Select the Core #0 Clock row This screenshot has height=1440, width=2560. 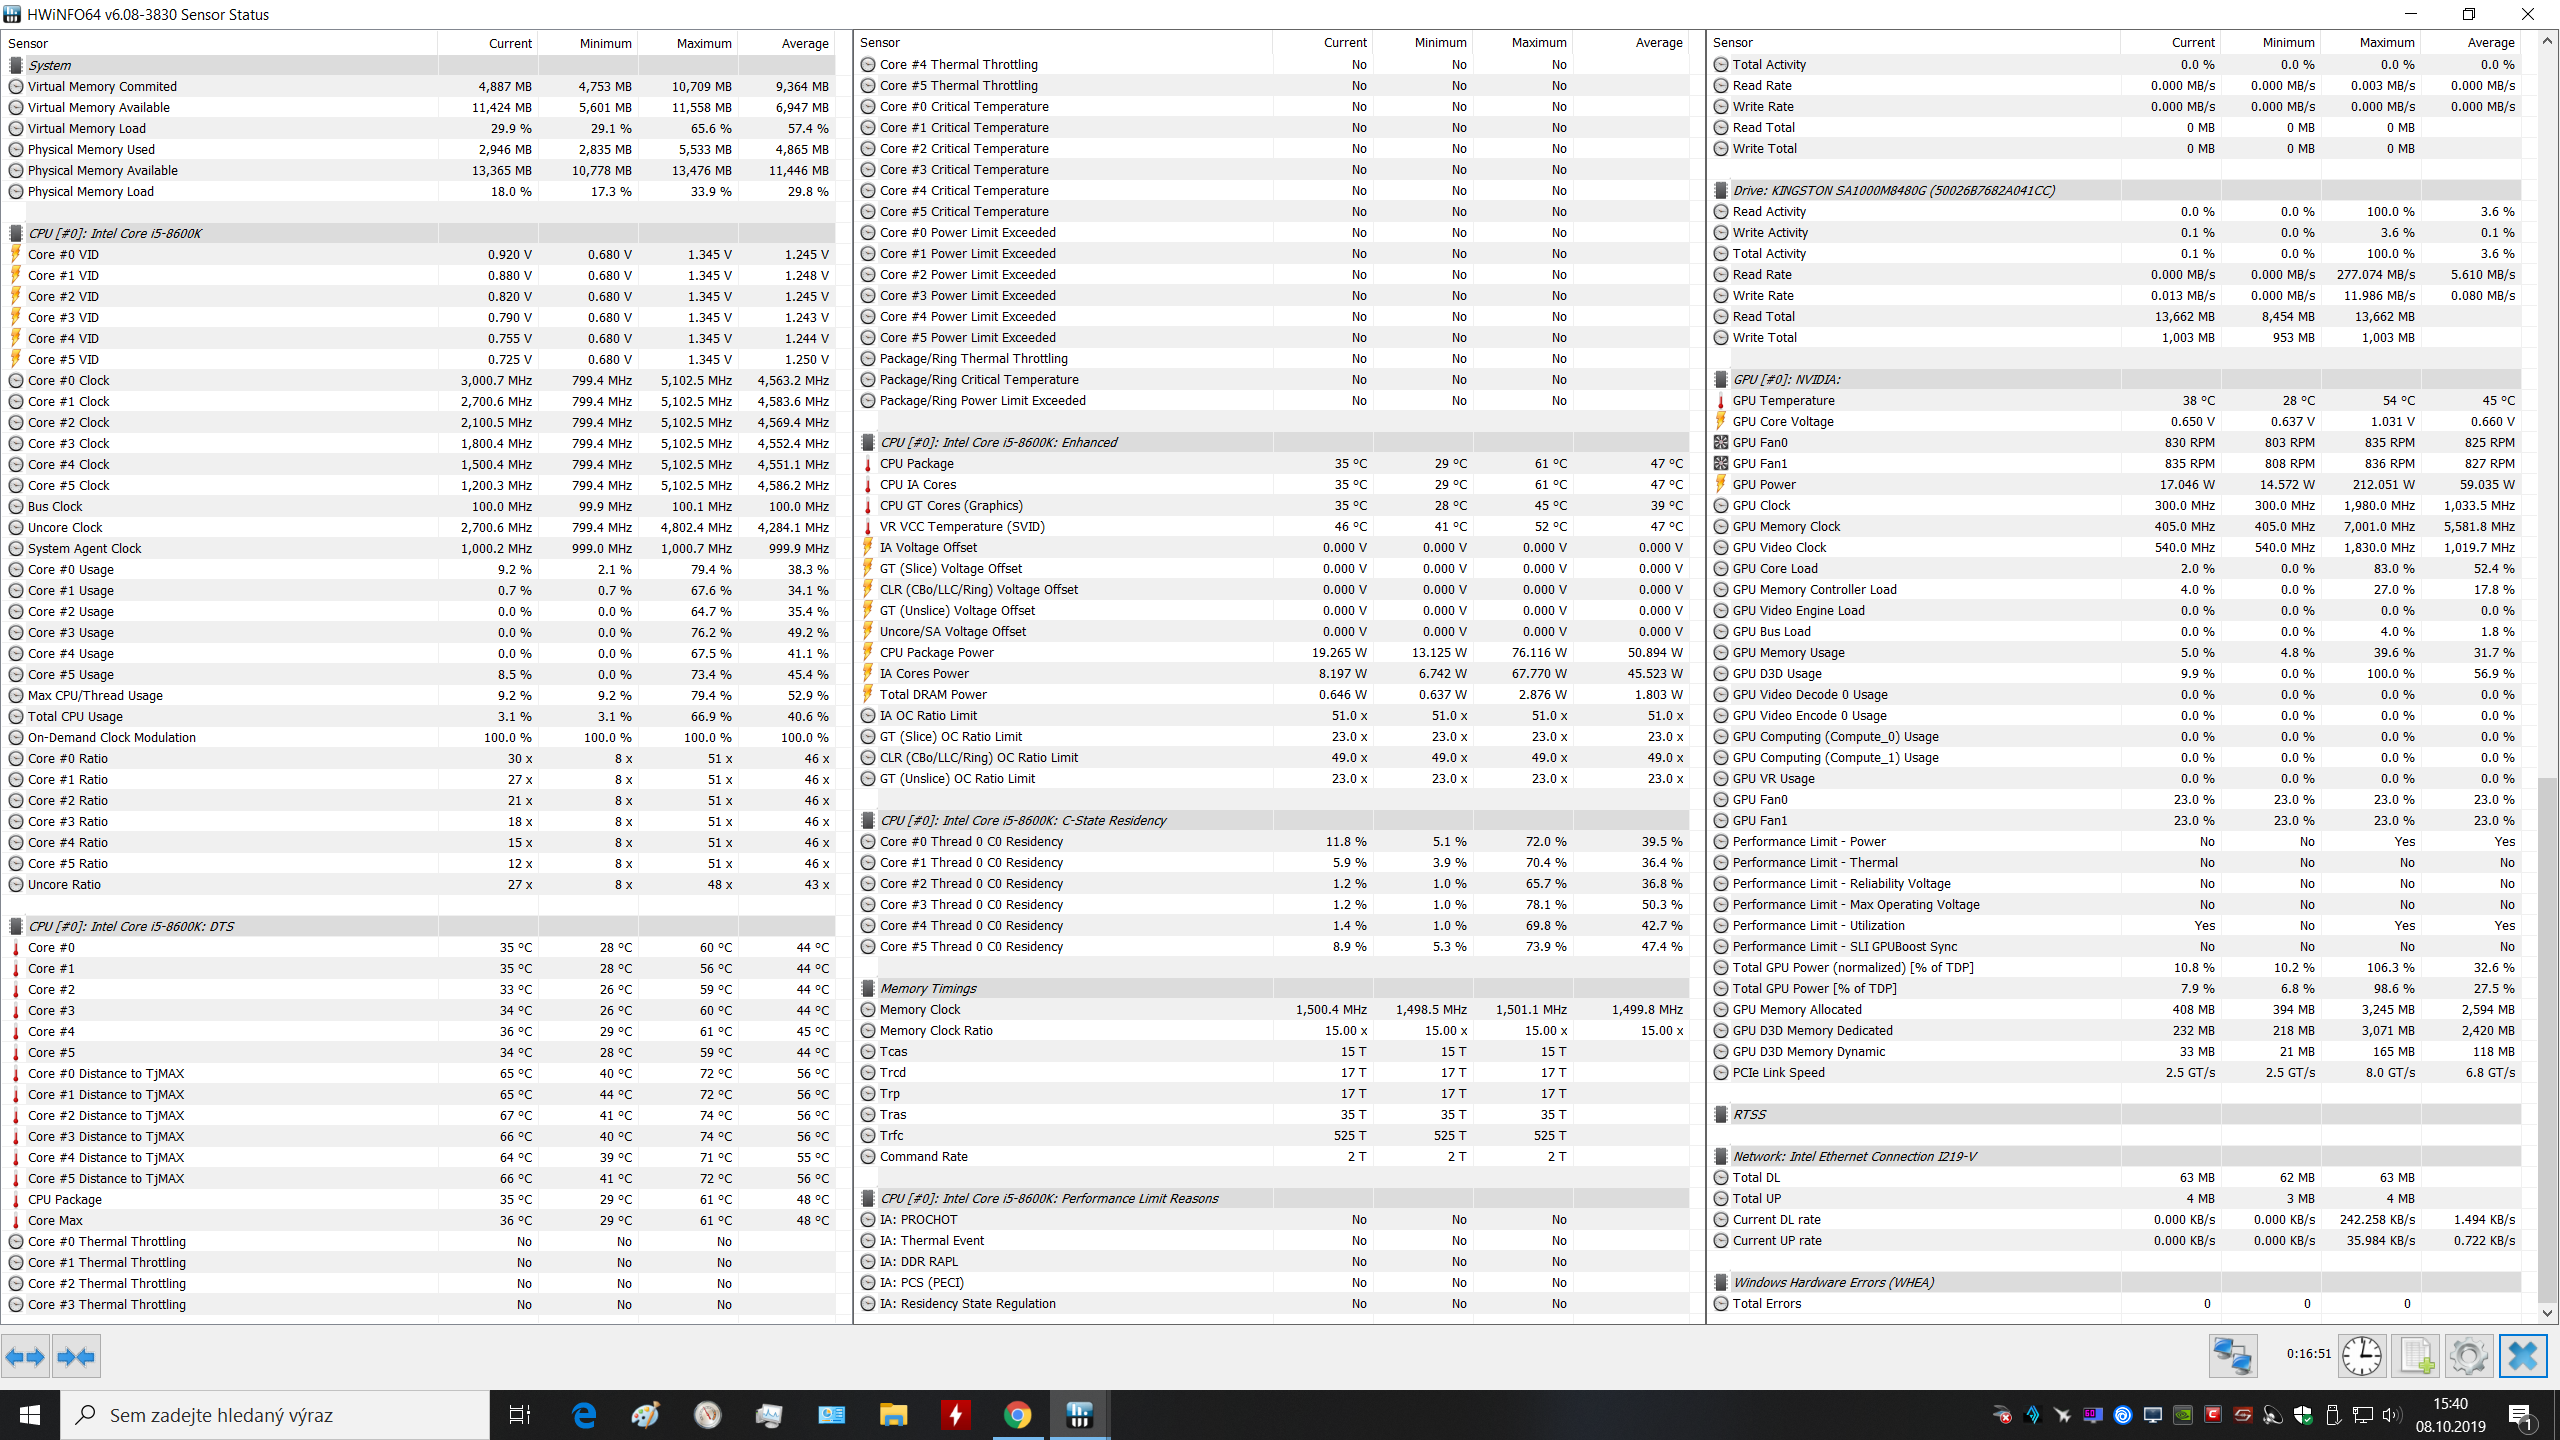coord(68,380)
